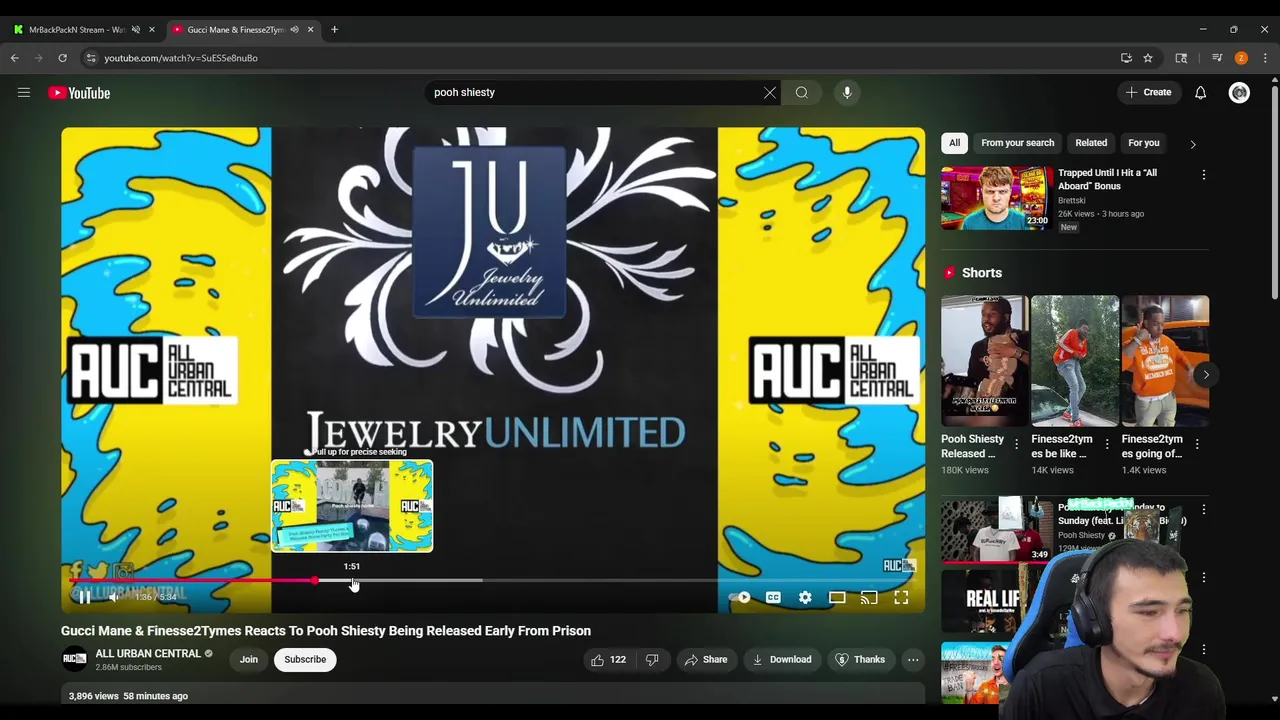Open the player settings gear
The height and width of the screenshot is (720, 1280).
[805, 597]
